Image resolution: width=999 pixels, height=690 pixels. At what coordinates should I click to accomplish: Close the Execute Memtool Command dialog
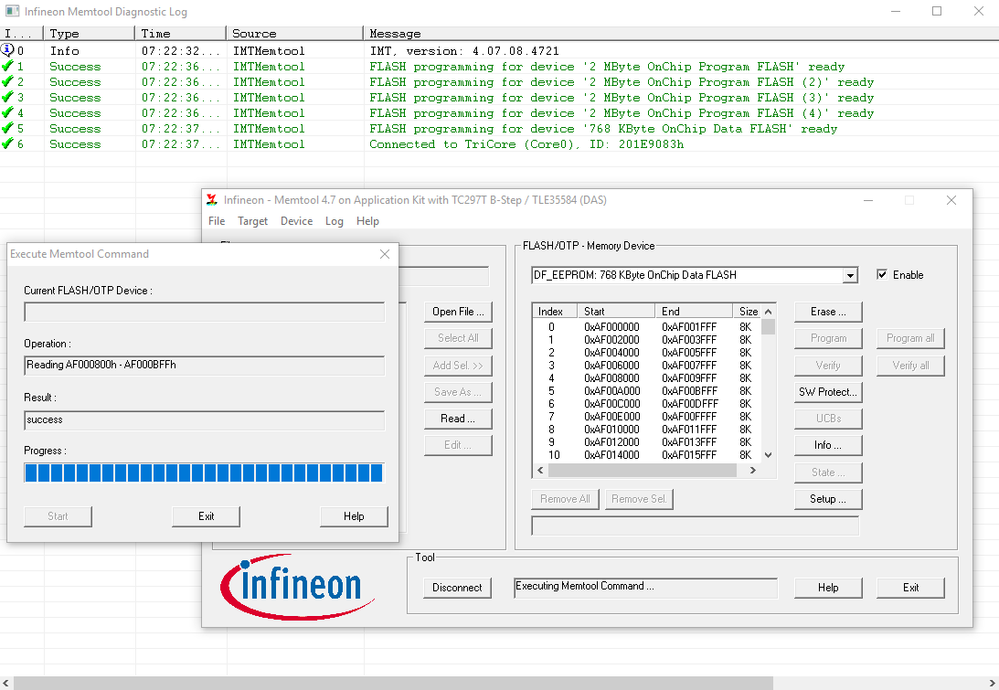[x=385, y=254]
